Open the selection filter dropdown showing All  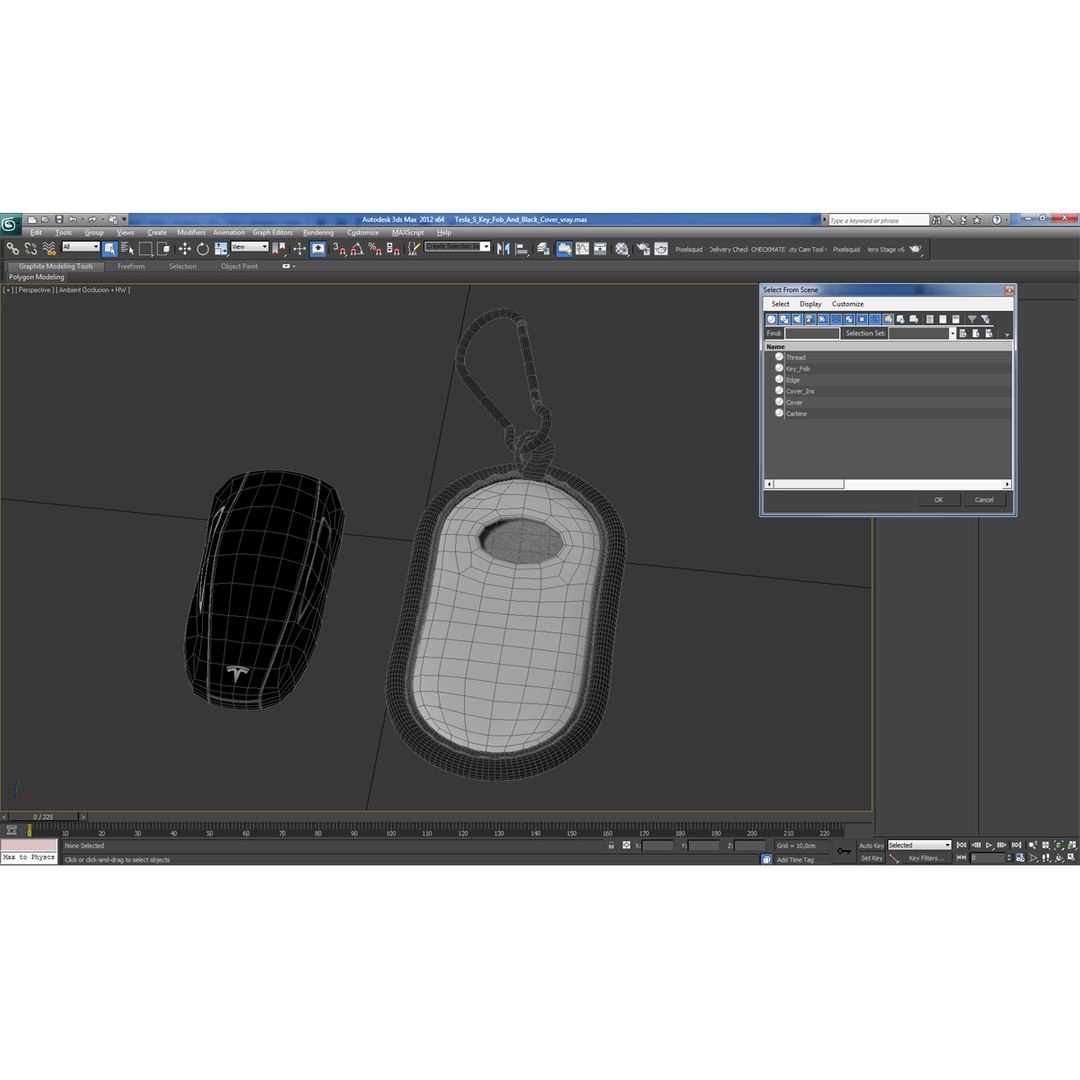81,247
